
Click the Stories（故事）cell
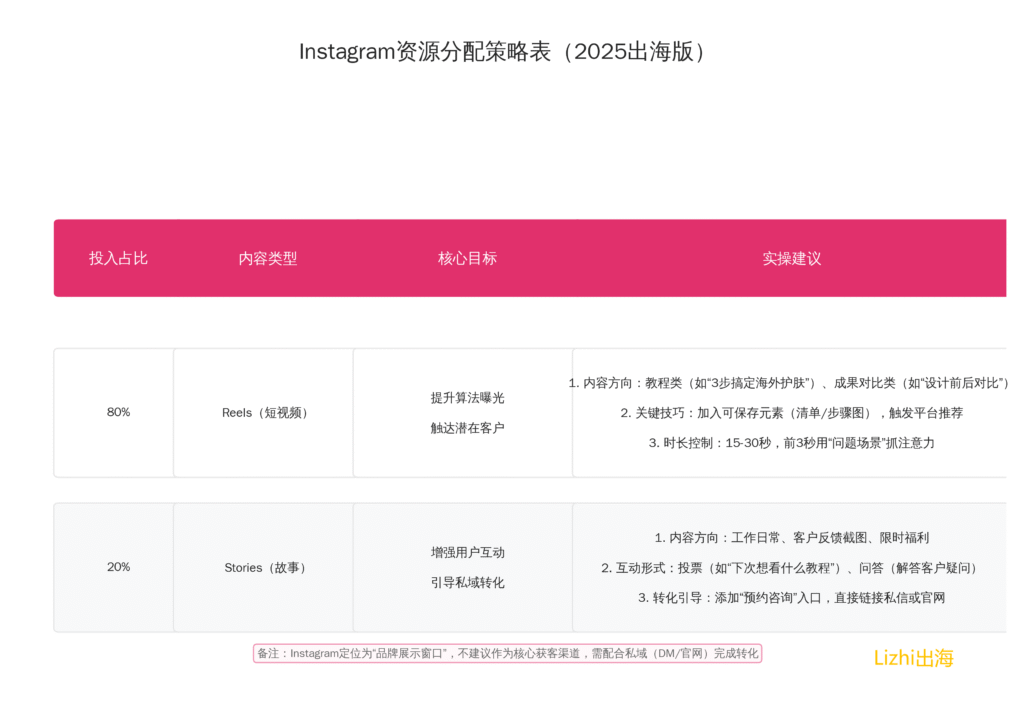point(265,568)
